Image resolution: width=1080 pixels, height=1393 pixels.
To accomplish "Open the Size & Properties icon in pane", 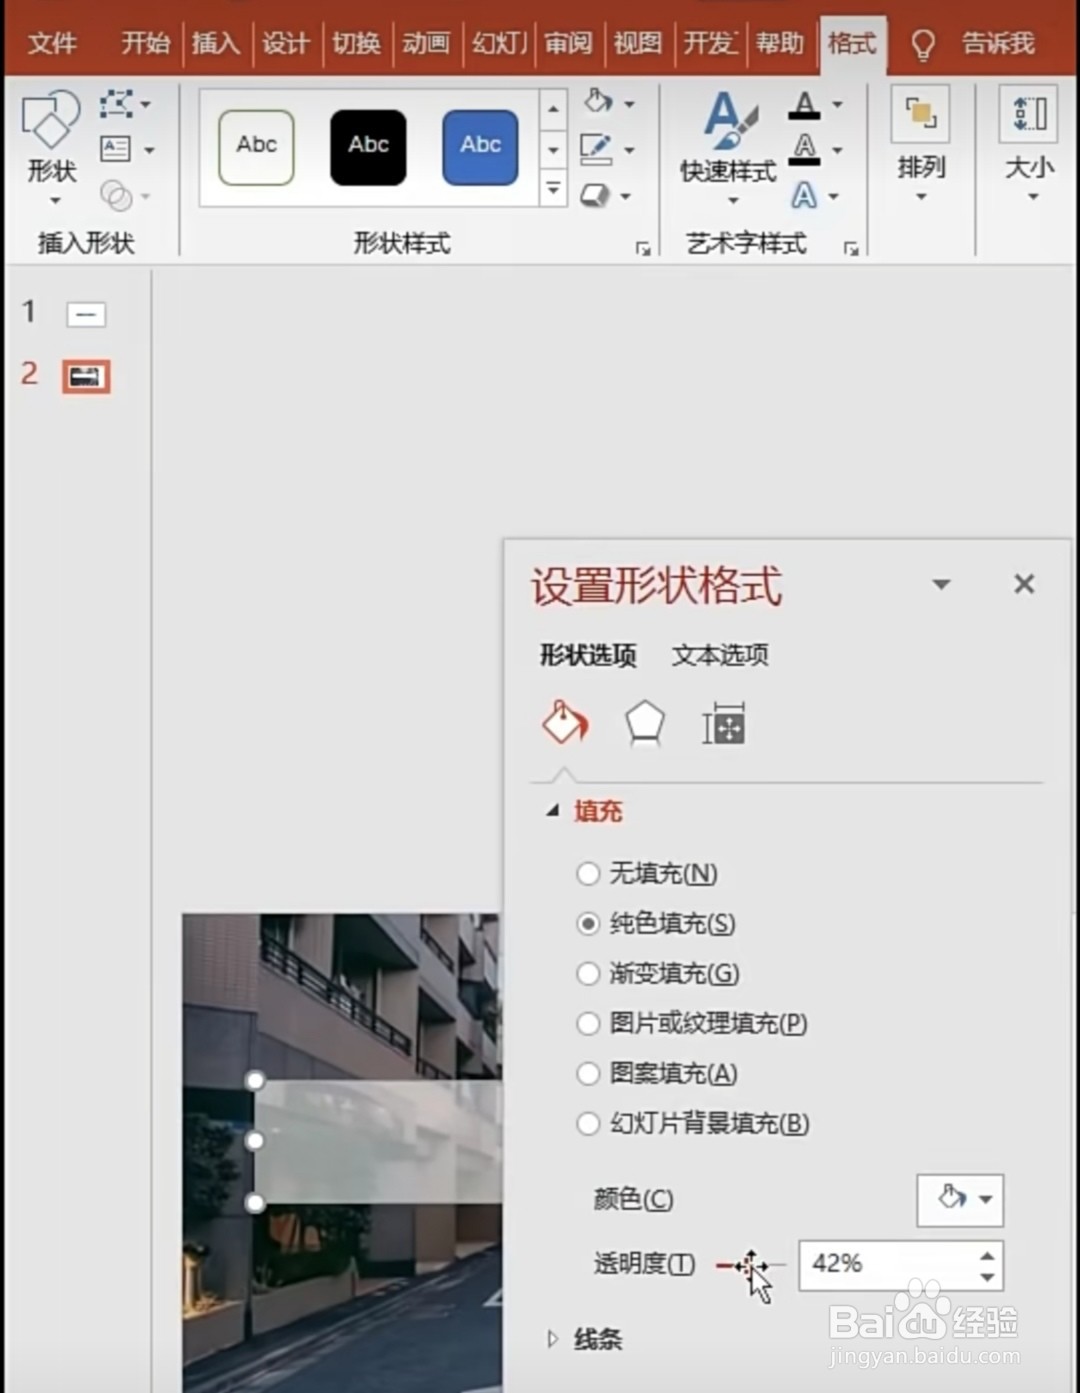I will pyautogui.click(x=723, y=723).
